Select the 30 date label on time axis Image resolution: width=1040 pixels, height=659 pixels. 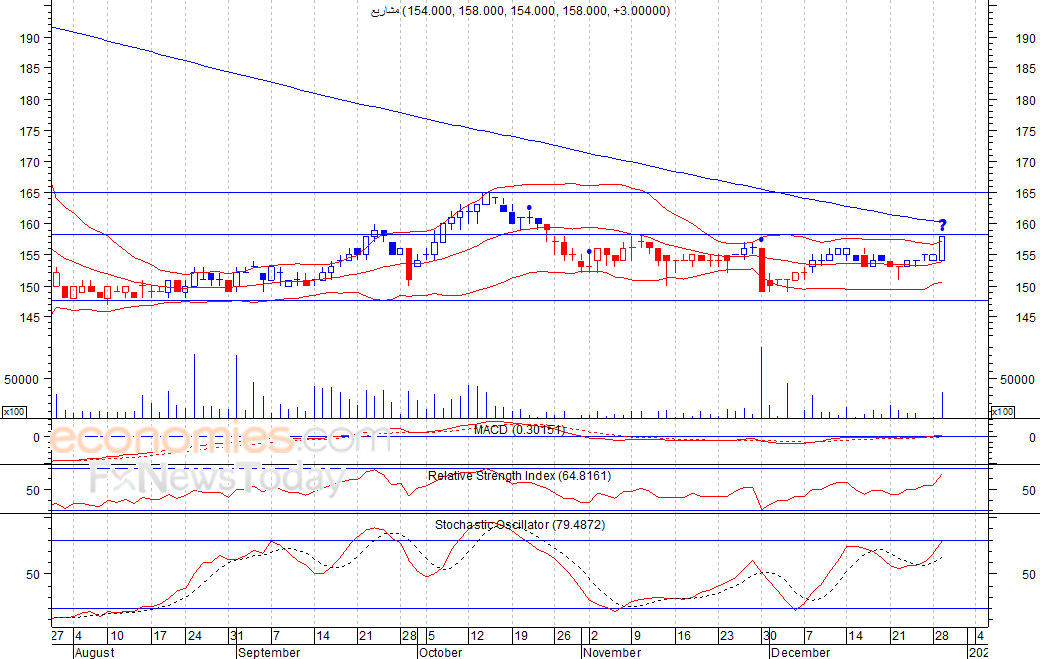(769, 636)
